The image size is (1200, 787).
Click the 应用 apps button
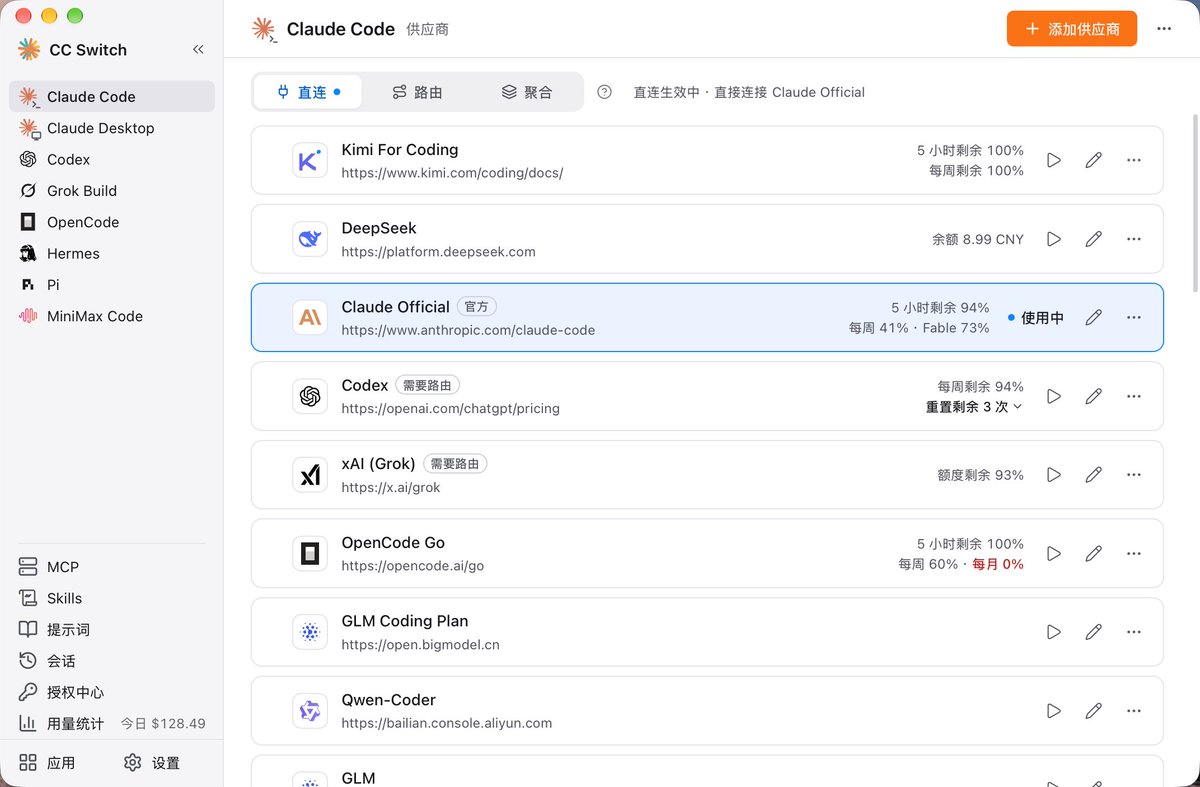point(47,763)
